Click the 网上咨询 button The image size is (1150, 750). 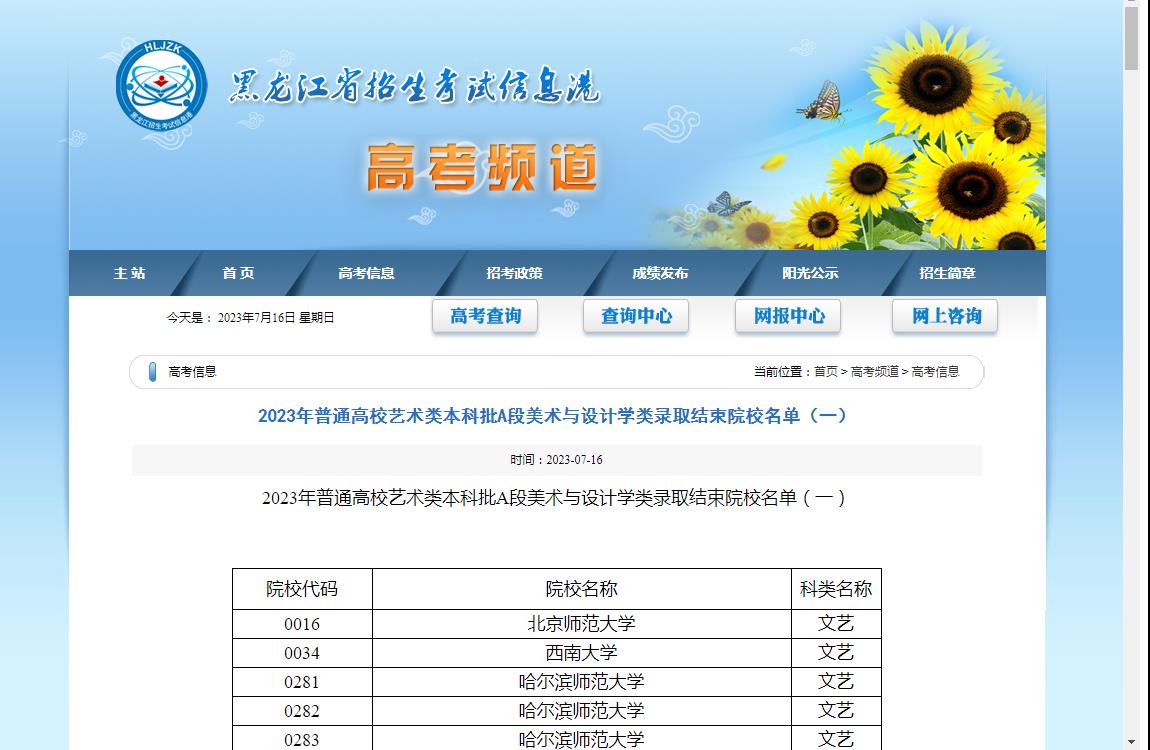pos(945,316)
